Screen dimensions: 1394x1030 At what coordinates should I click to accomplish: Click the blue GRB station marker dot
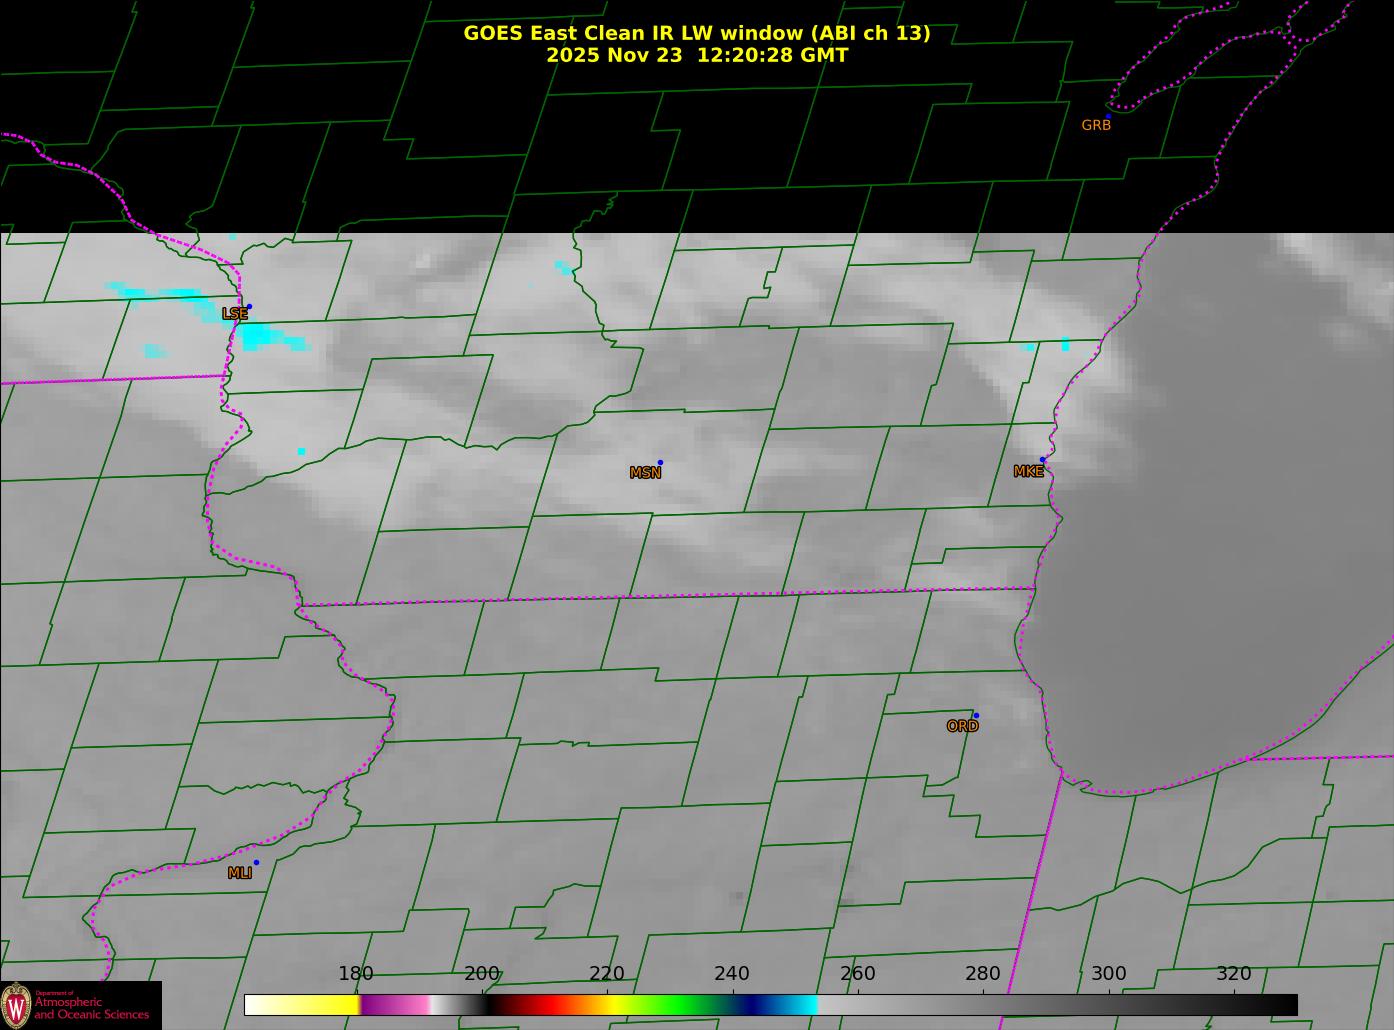[x=1108, y=117]
